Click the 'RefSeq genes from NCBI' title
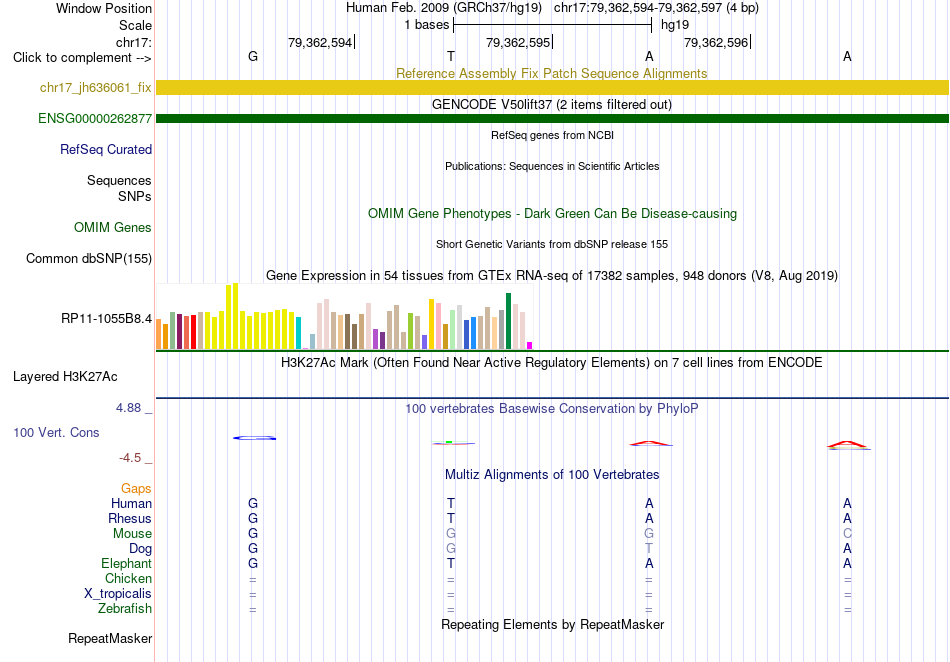Image resolution: width=950 pixels, height=662 pixels. [x=553, y=135]
